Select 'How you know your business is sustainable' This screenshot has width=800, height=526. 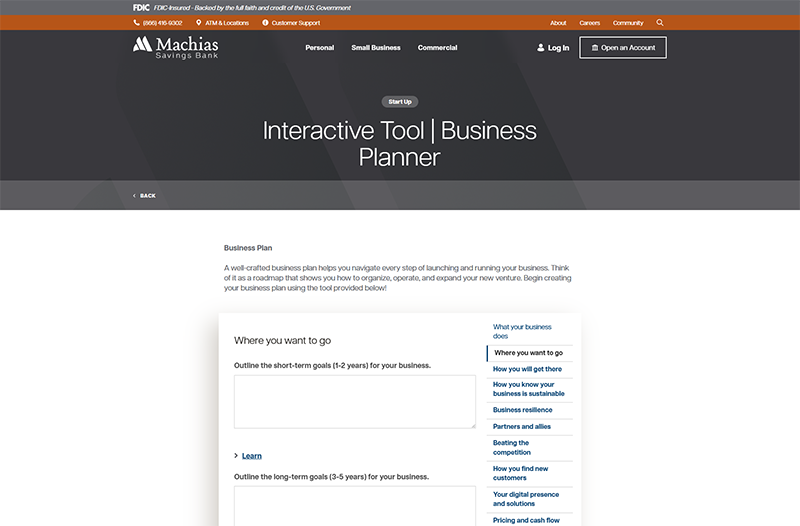[x=529, y=389]
